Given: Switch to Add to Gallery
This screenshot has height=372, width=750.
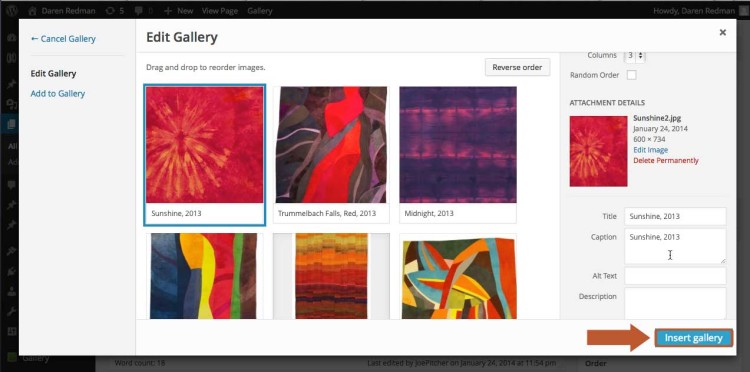Looking at the screenshot, I should (58, 94).
